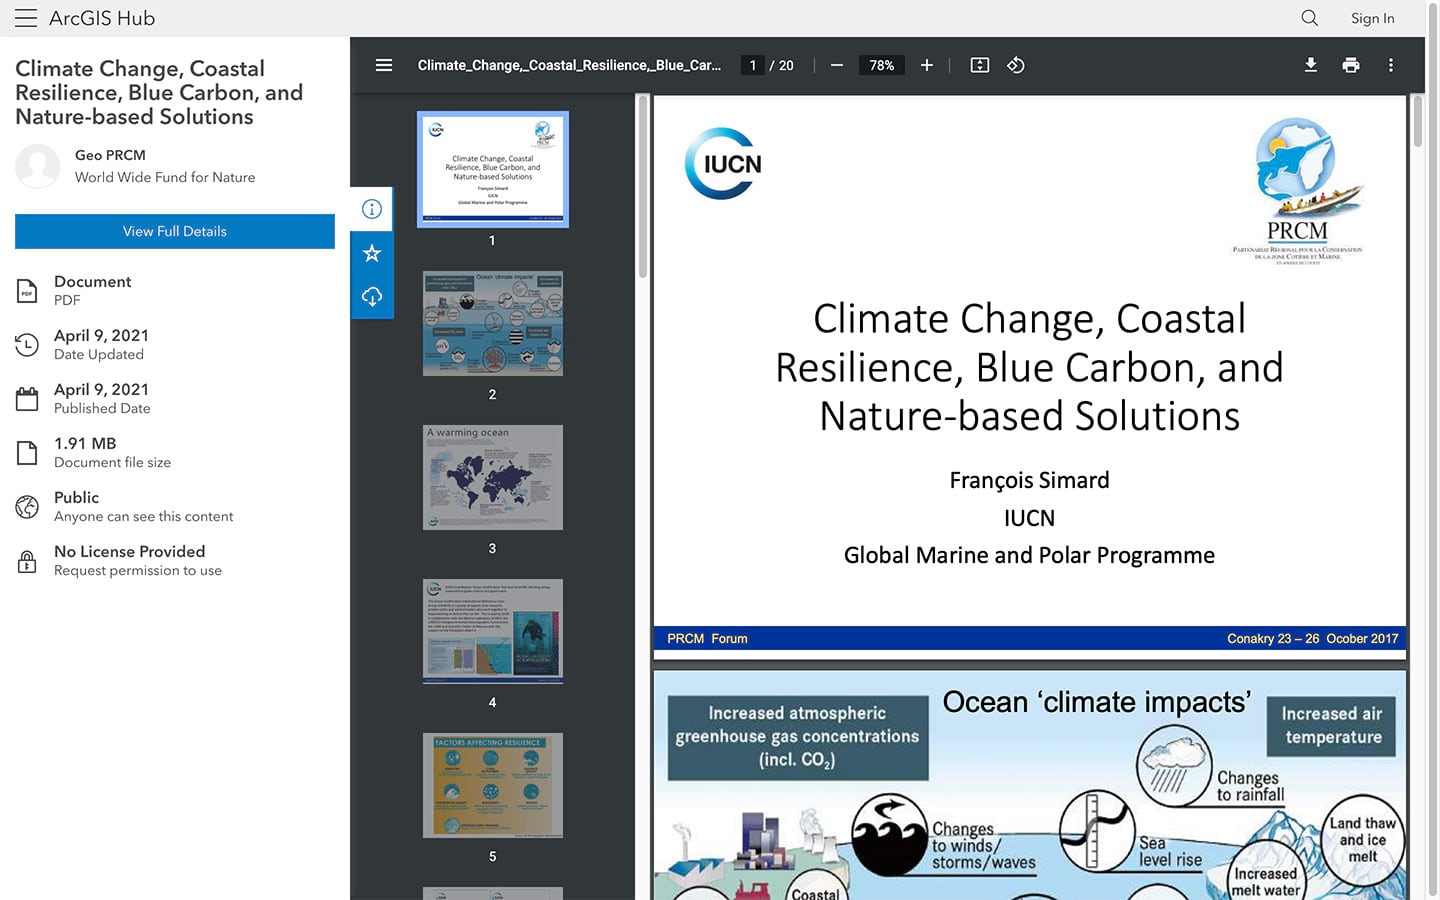Click the thumbnail panel scrollbar

[642, 187]
